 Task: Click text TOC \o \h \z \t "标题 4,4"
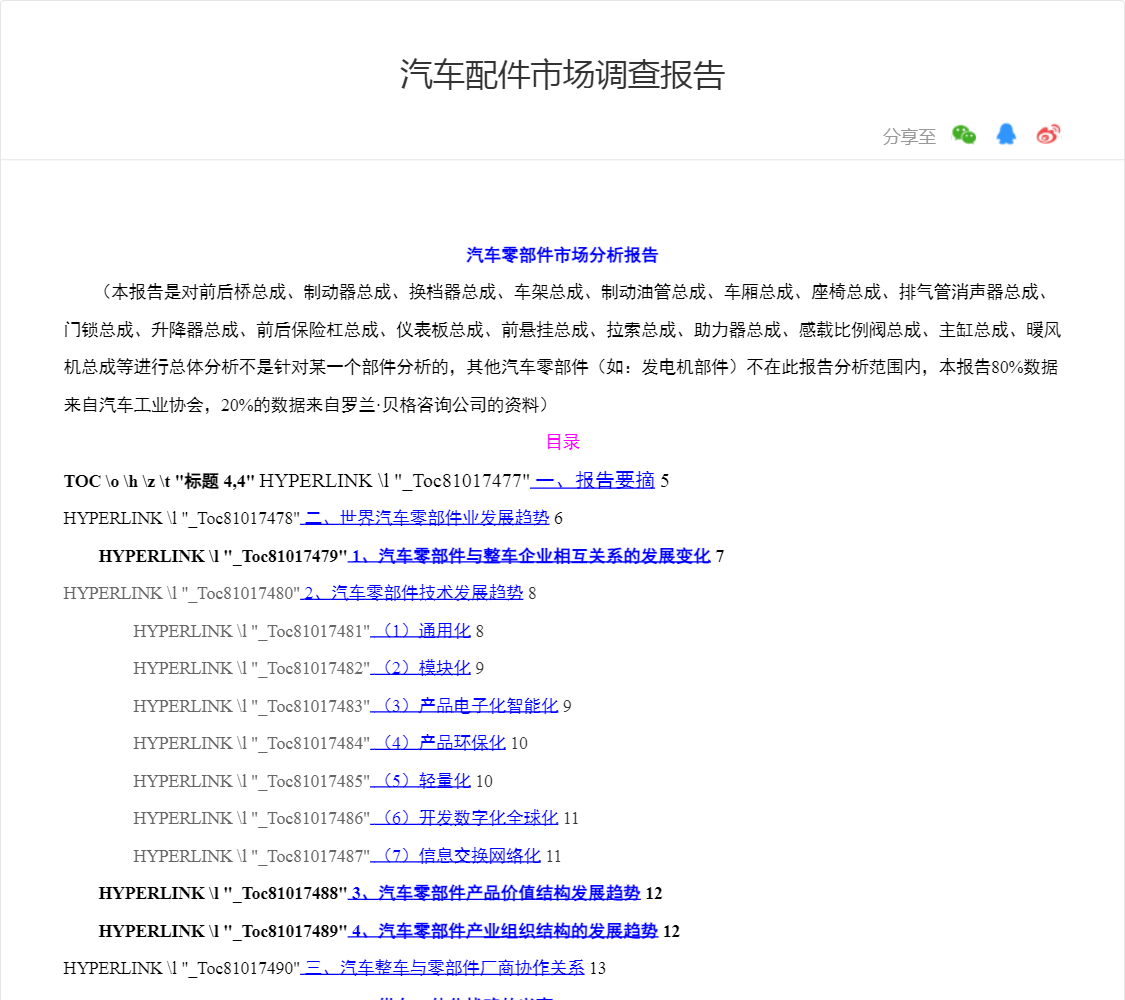[159, 481]
